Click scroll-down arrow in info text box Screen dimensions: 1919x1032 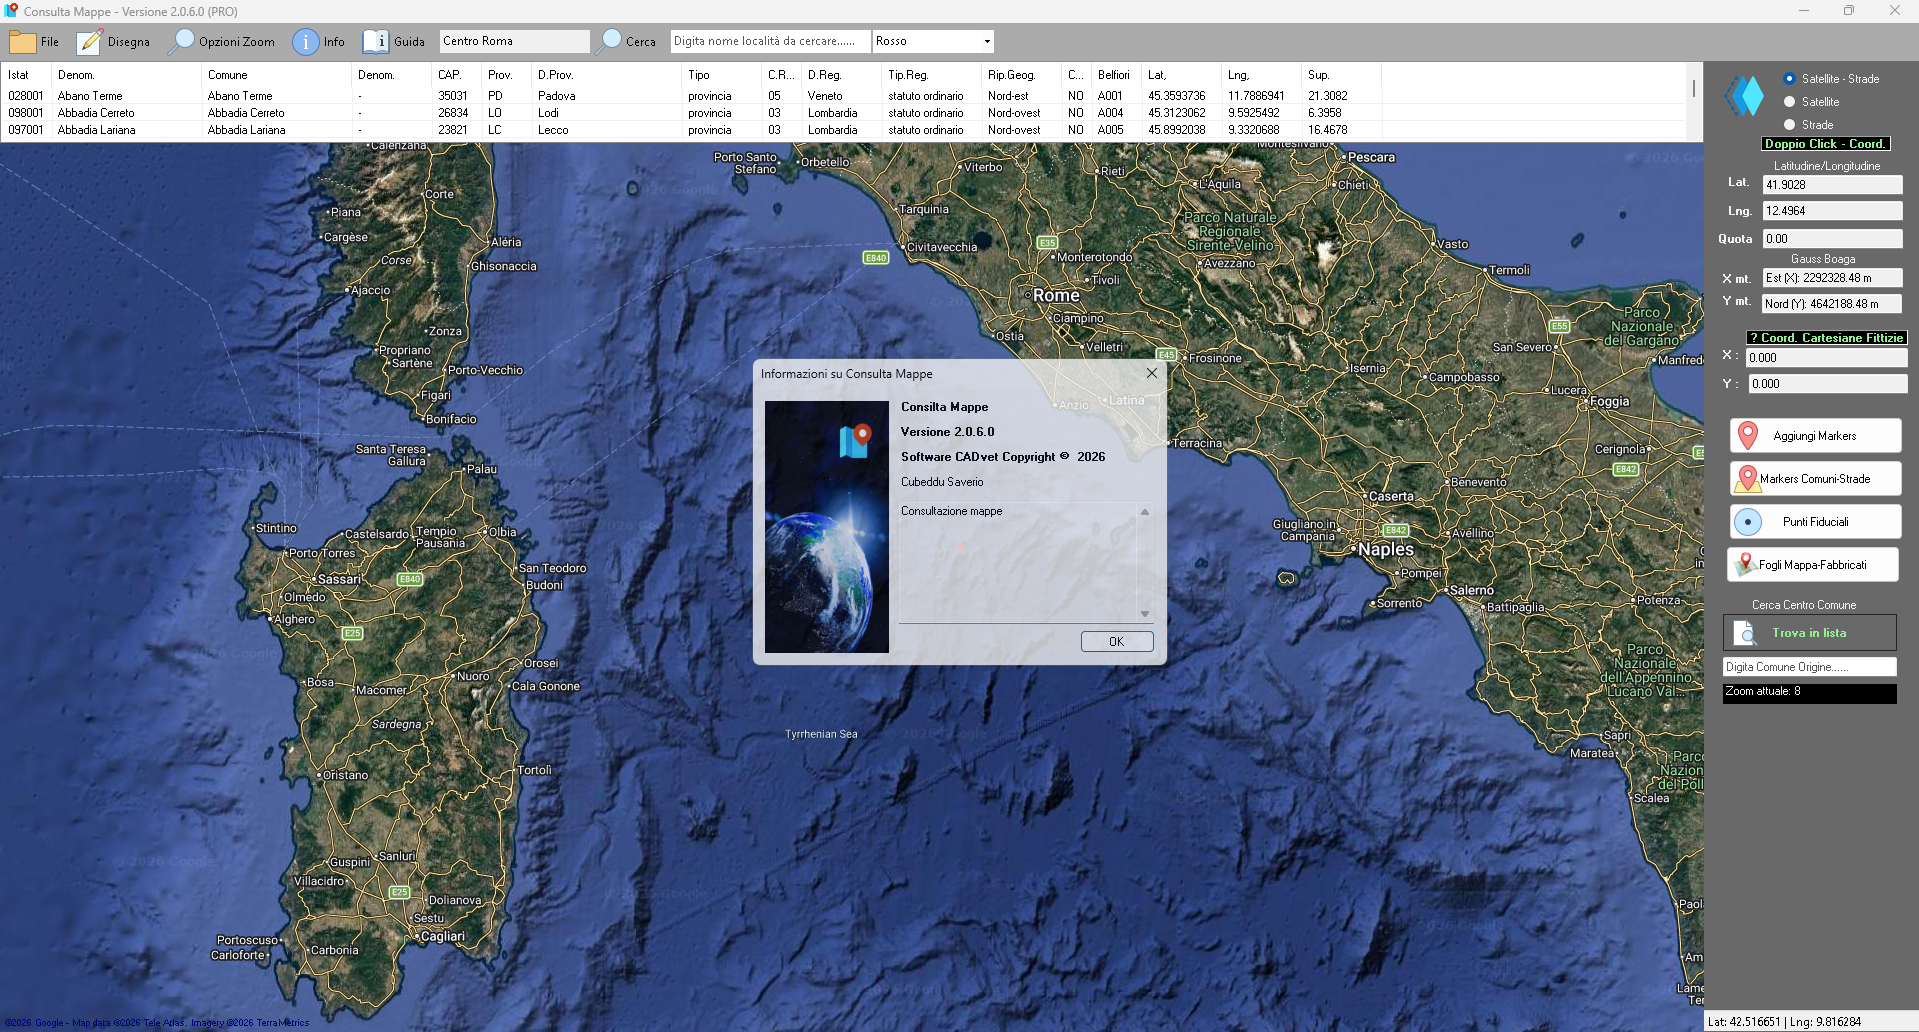click(1145, 613)
